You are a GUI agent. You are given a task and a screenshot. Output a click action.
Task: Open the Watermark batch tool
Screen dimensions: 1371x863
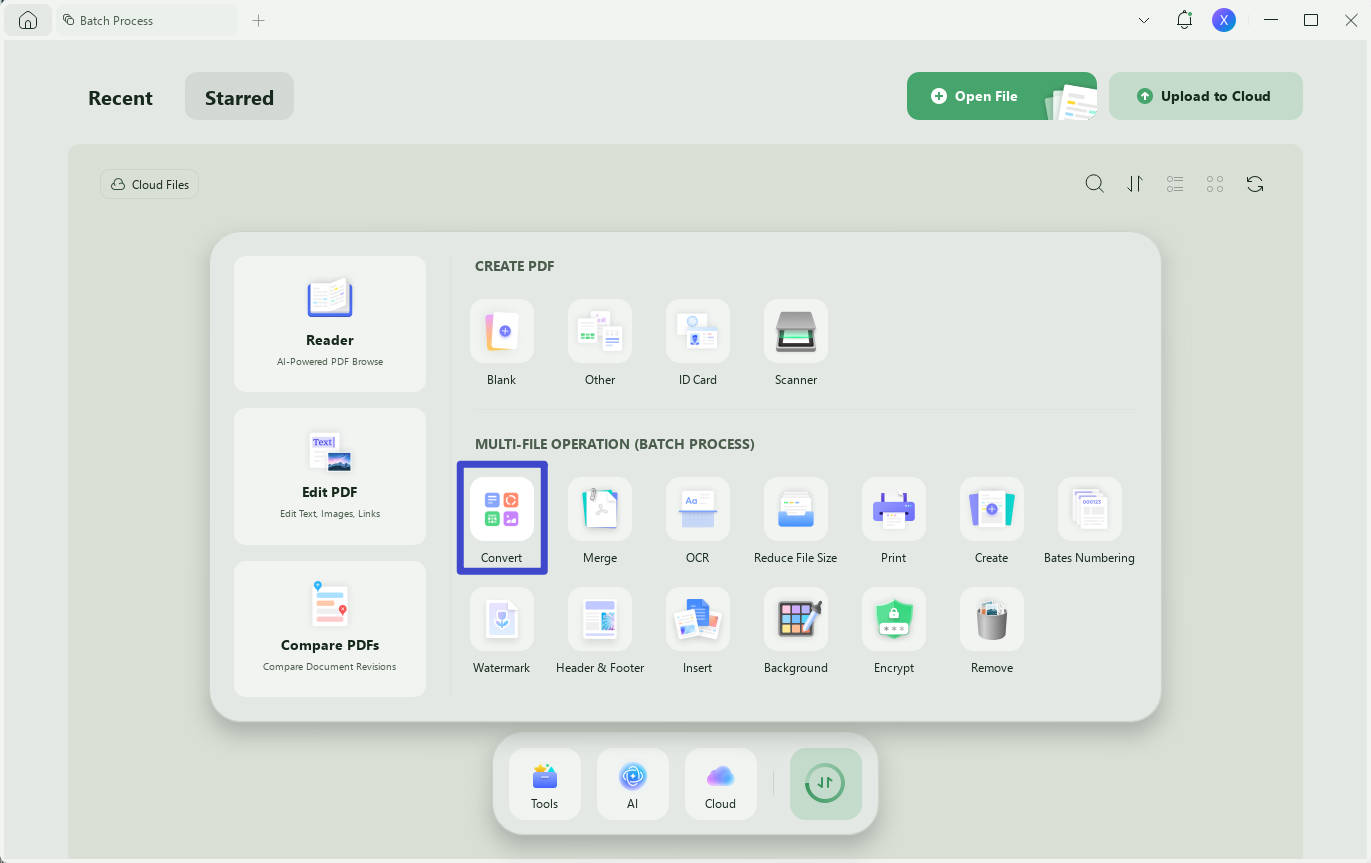pos(502,630)
